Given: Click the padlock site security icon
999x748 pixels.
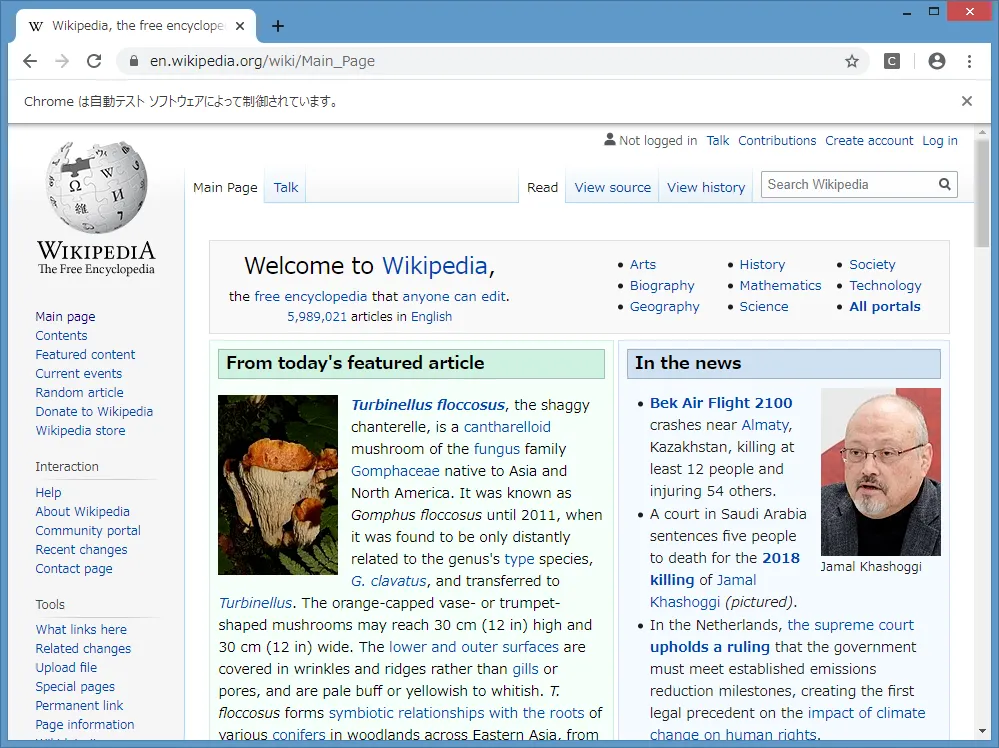Looking at the screenshot, I should (134, 61).
